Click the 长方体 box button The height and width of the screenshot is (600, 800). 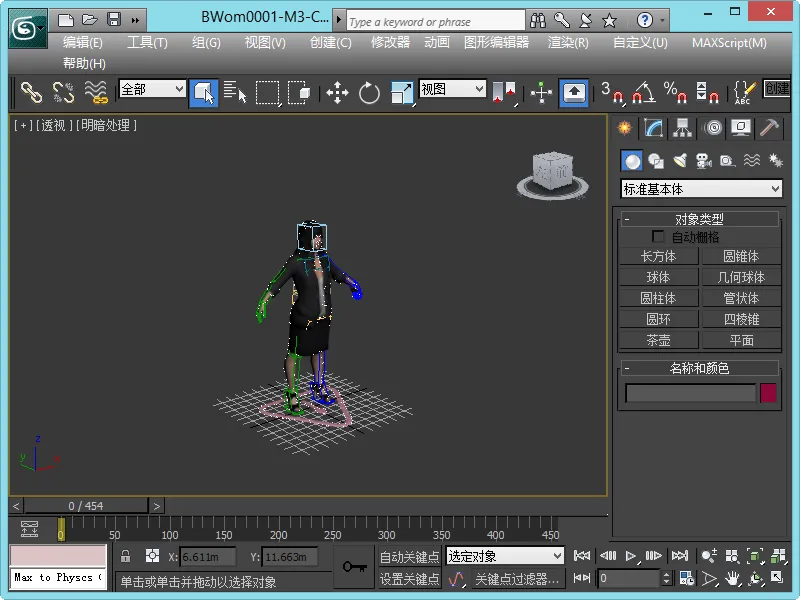click(657, 256)
